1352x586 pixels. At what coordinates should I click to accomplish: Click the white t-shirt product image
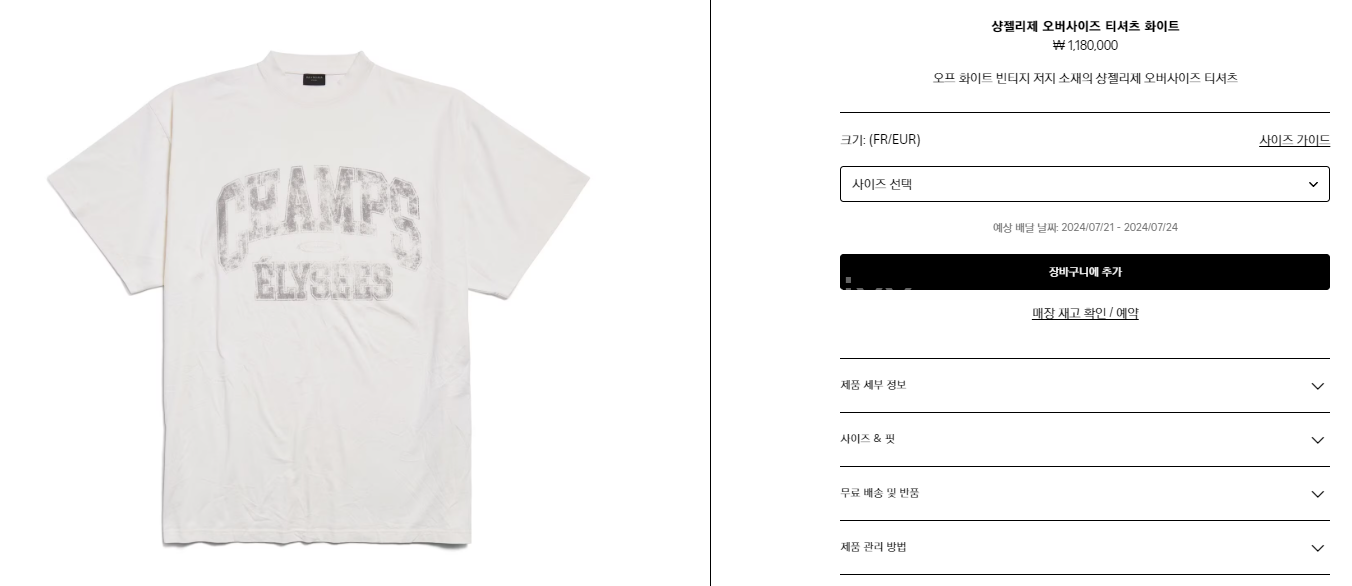(318, 298)
